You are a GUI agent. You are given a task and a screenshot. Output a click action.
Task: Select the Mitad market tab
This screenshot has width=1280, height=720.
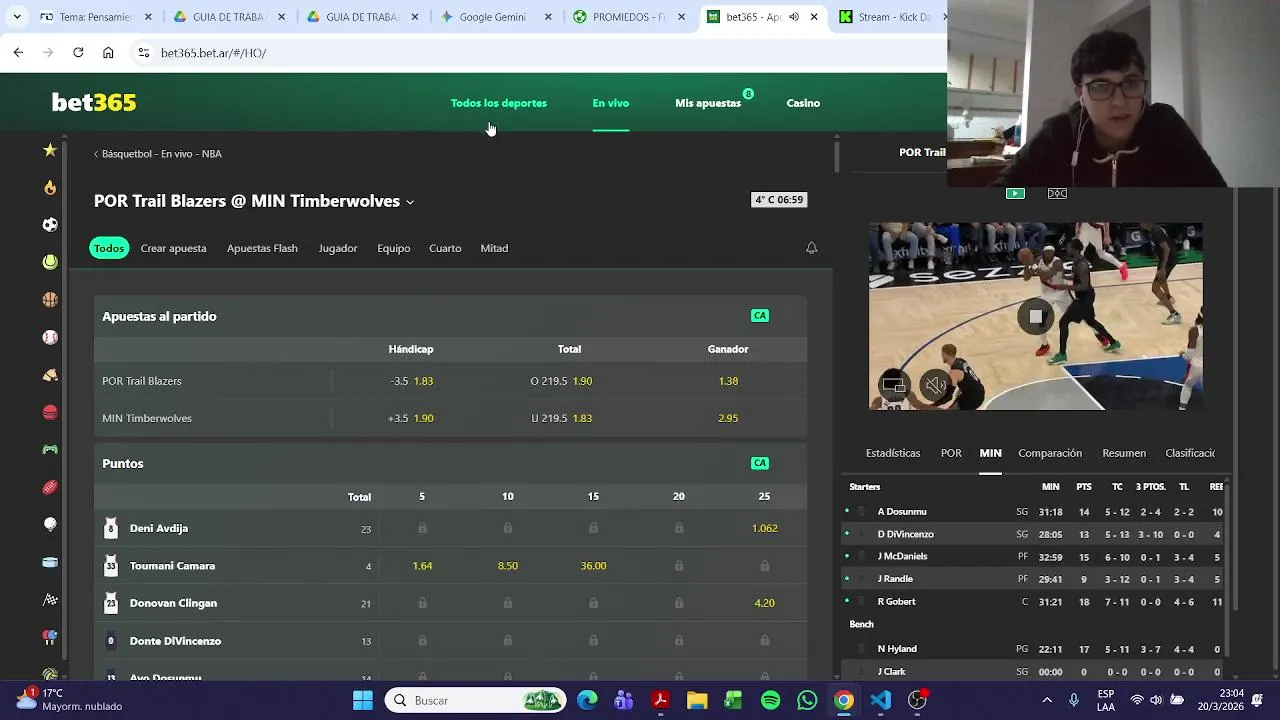click(x=494, y=248)
